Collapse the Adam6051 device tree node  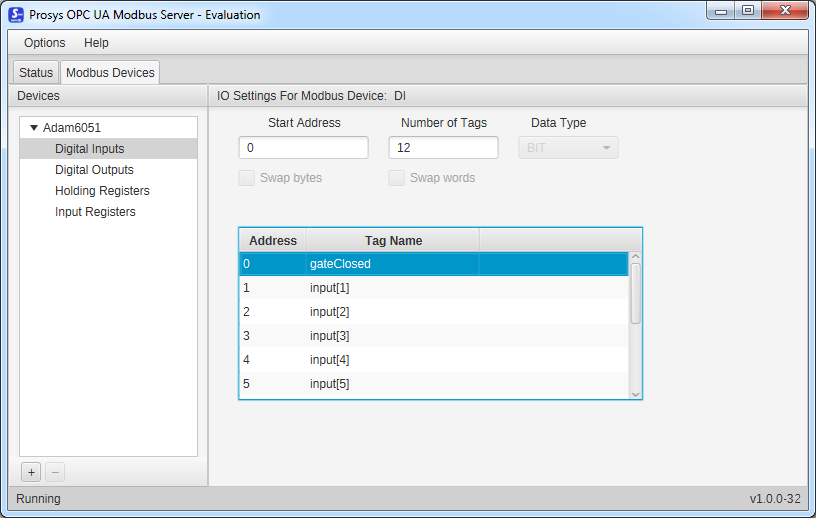[x=34, y=128]
